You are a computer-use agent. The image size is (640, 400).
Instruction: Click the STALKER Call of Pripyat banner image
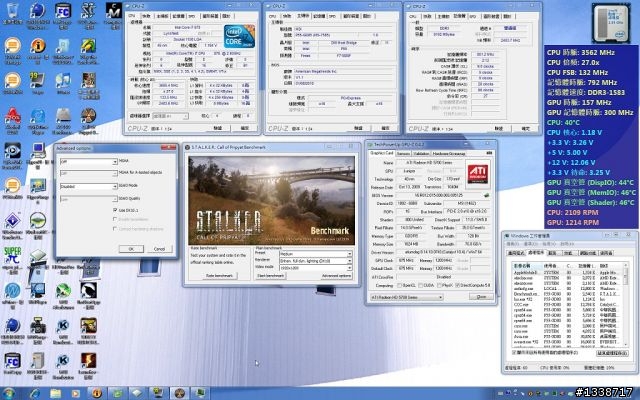coord(271,201)
